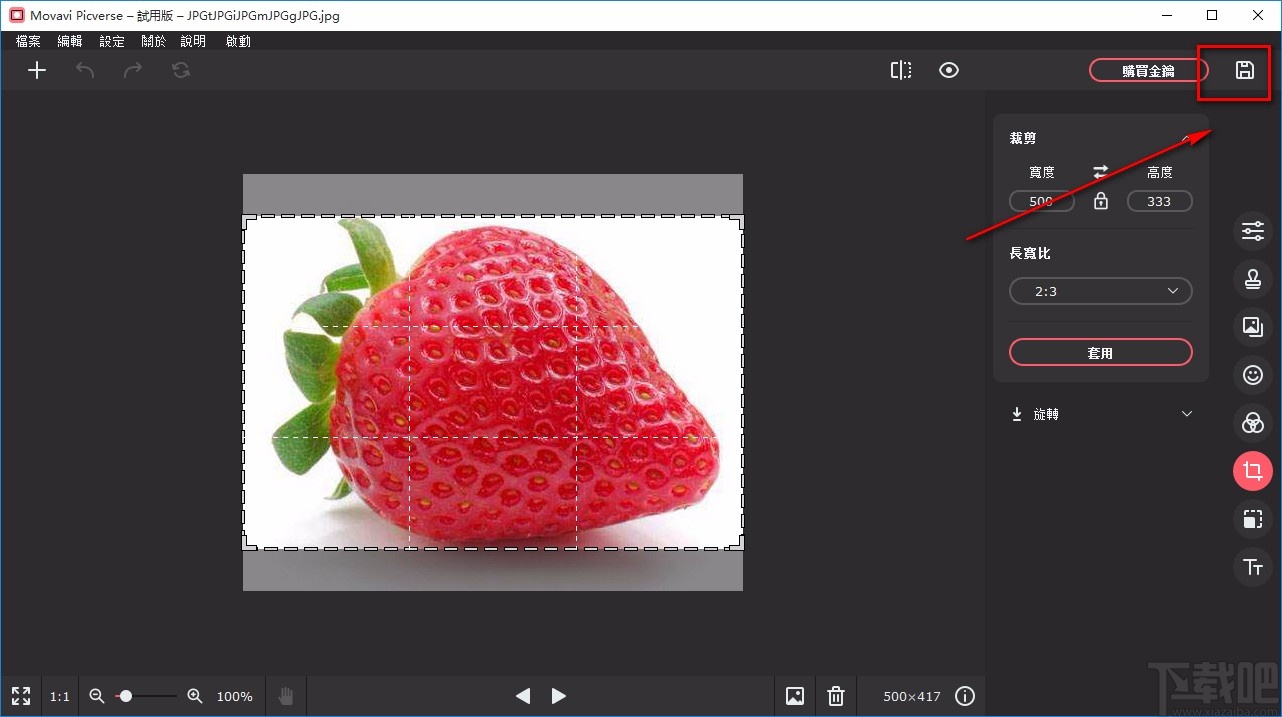Open the 設定 menu
1282x717 pixels.
click(x=112, y=41)
